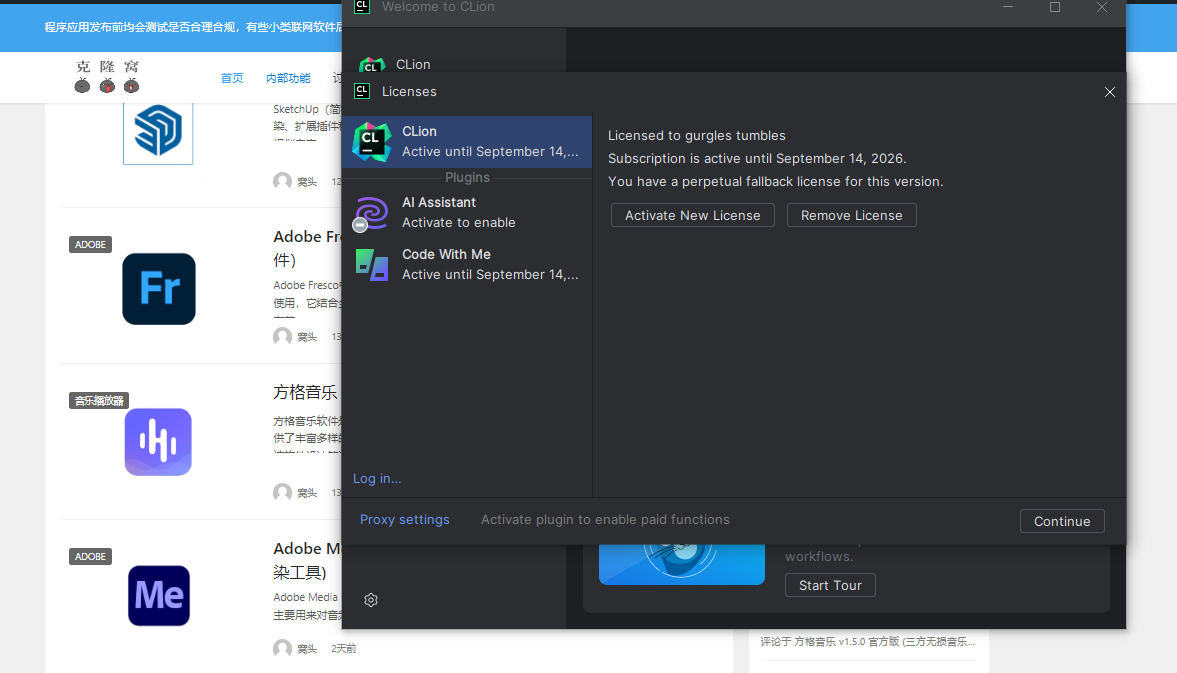Maximize the Welcome to CLion window
This screenshot has width=1177, height=673.
(x=1055, y=7)
